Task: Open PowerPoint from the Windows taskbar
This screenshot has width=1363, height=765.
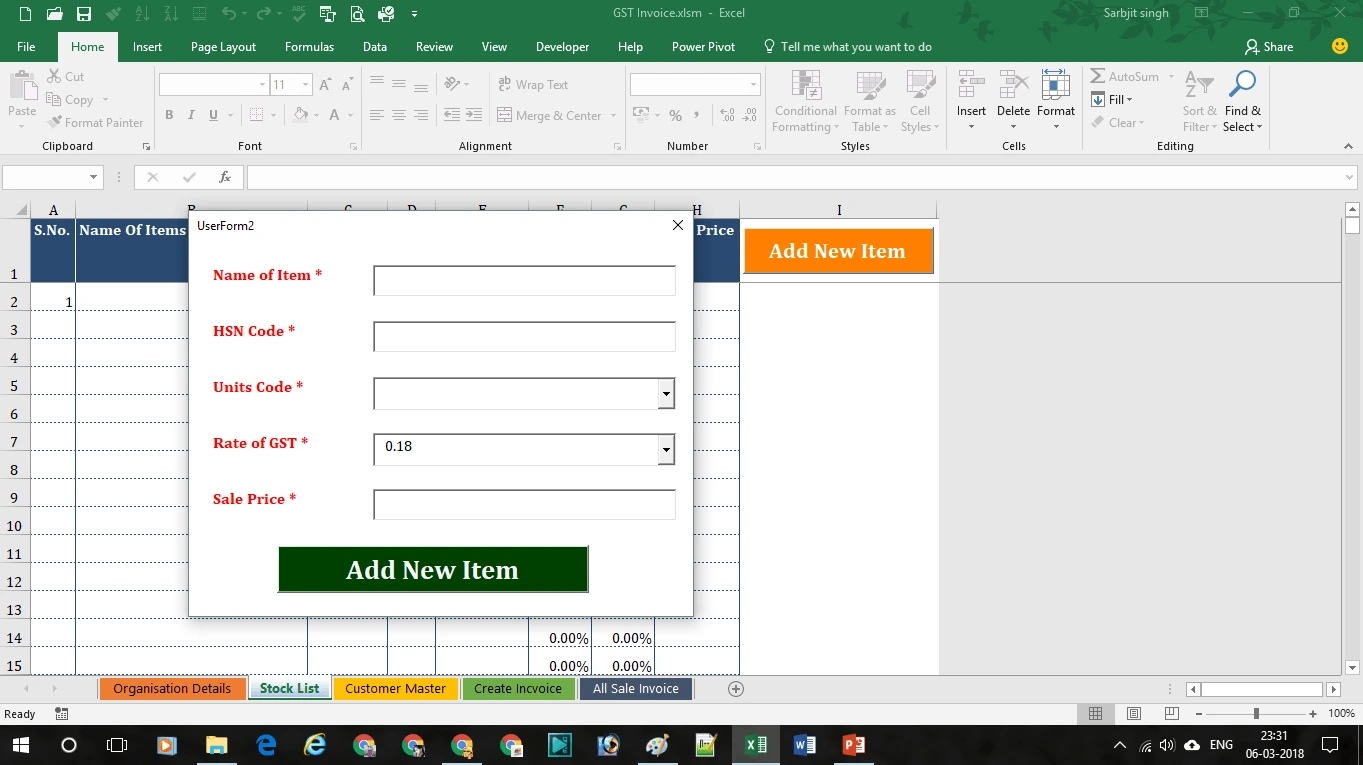Action: (x=853, y=745)
